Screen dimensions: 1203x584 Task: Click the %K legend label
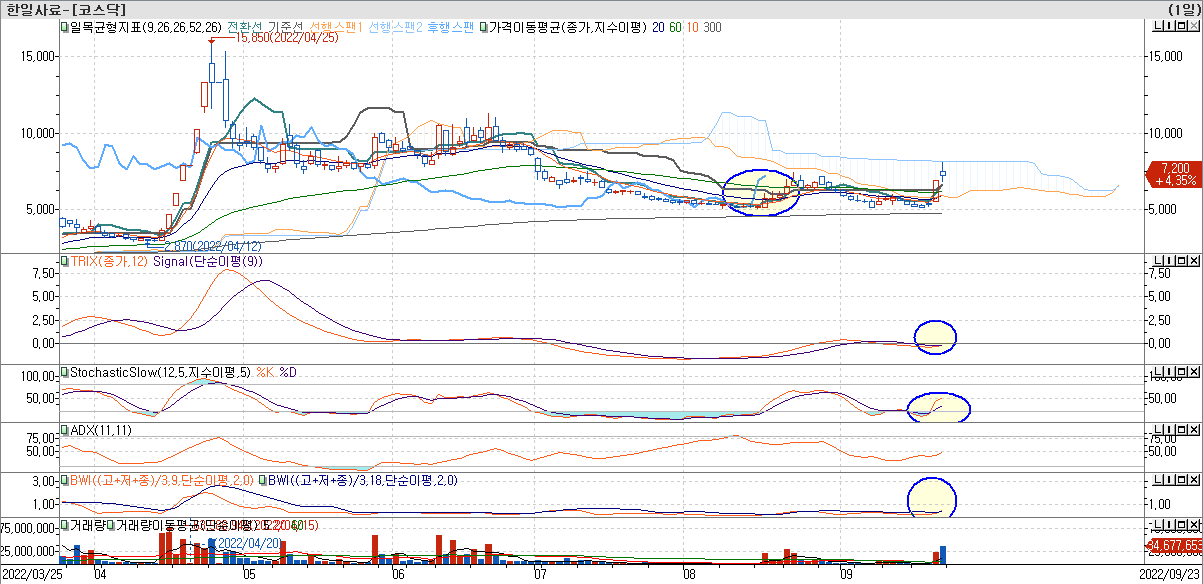click(x=265, y=372)
